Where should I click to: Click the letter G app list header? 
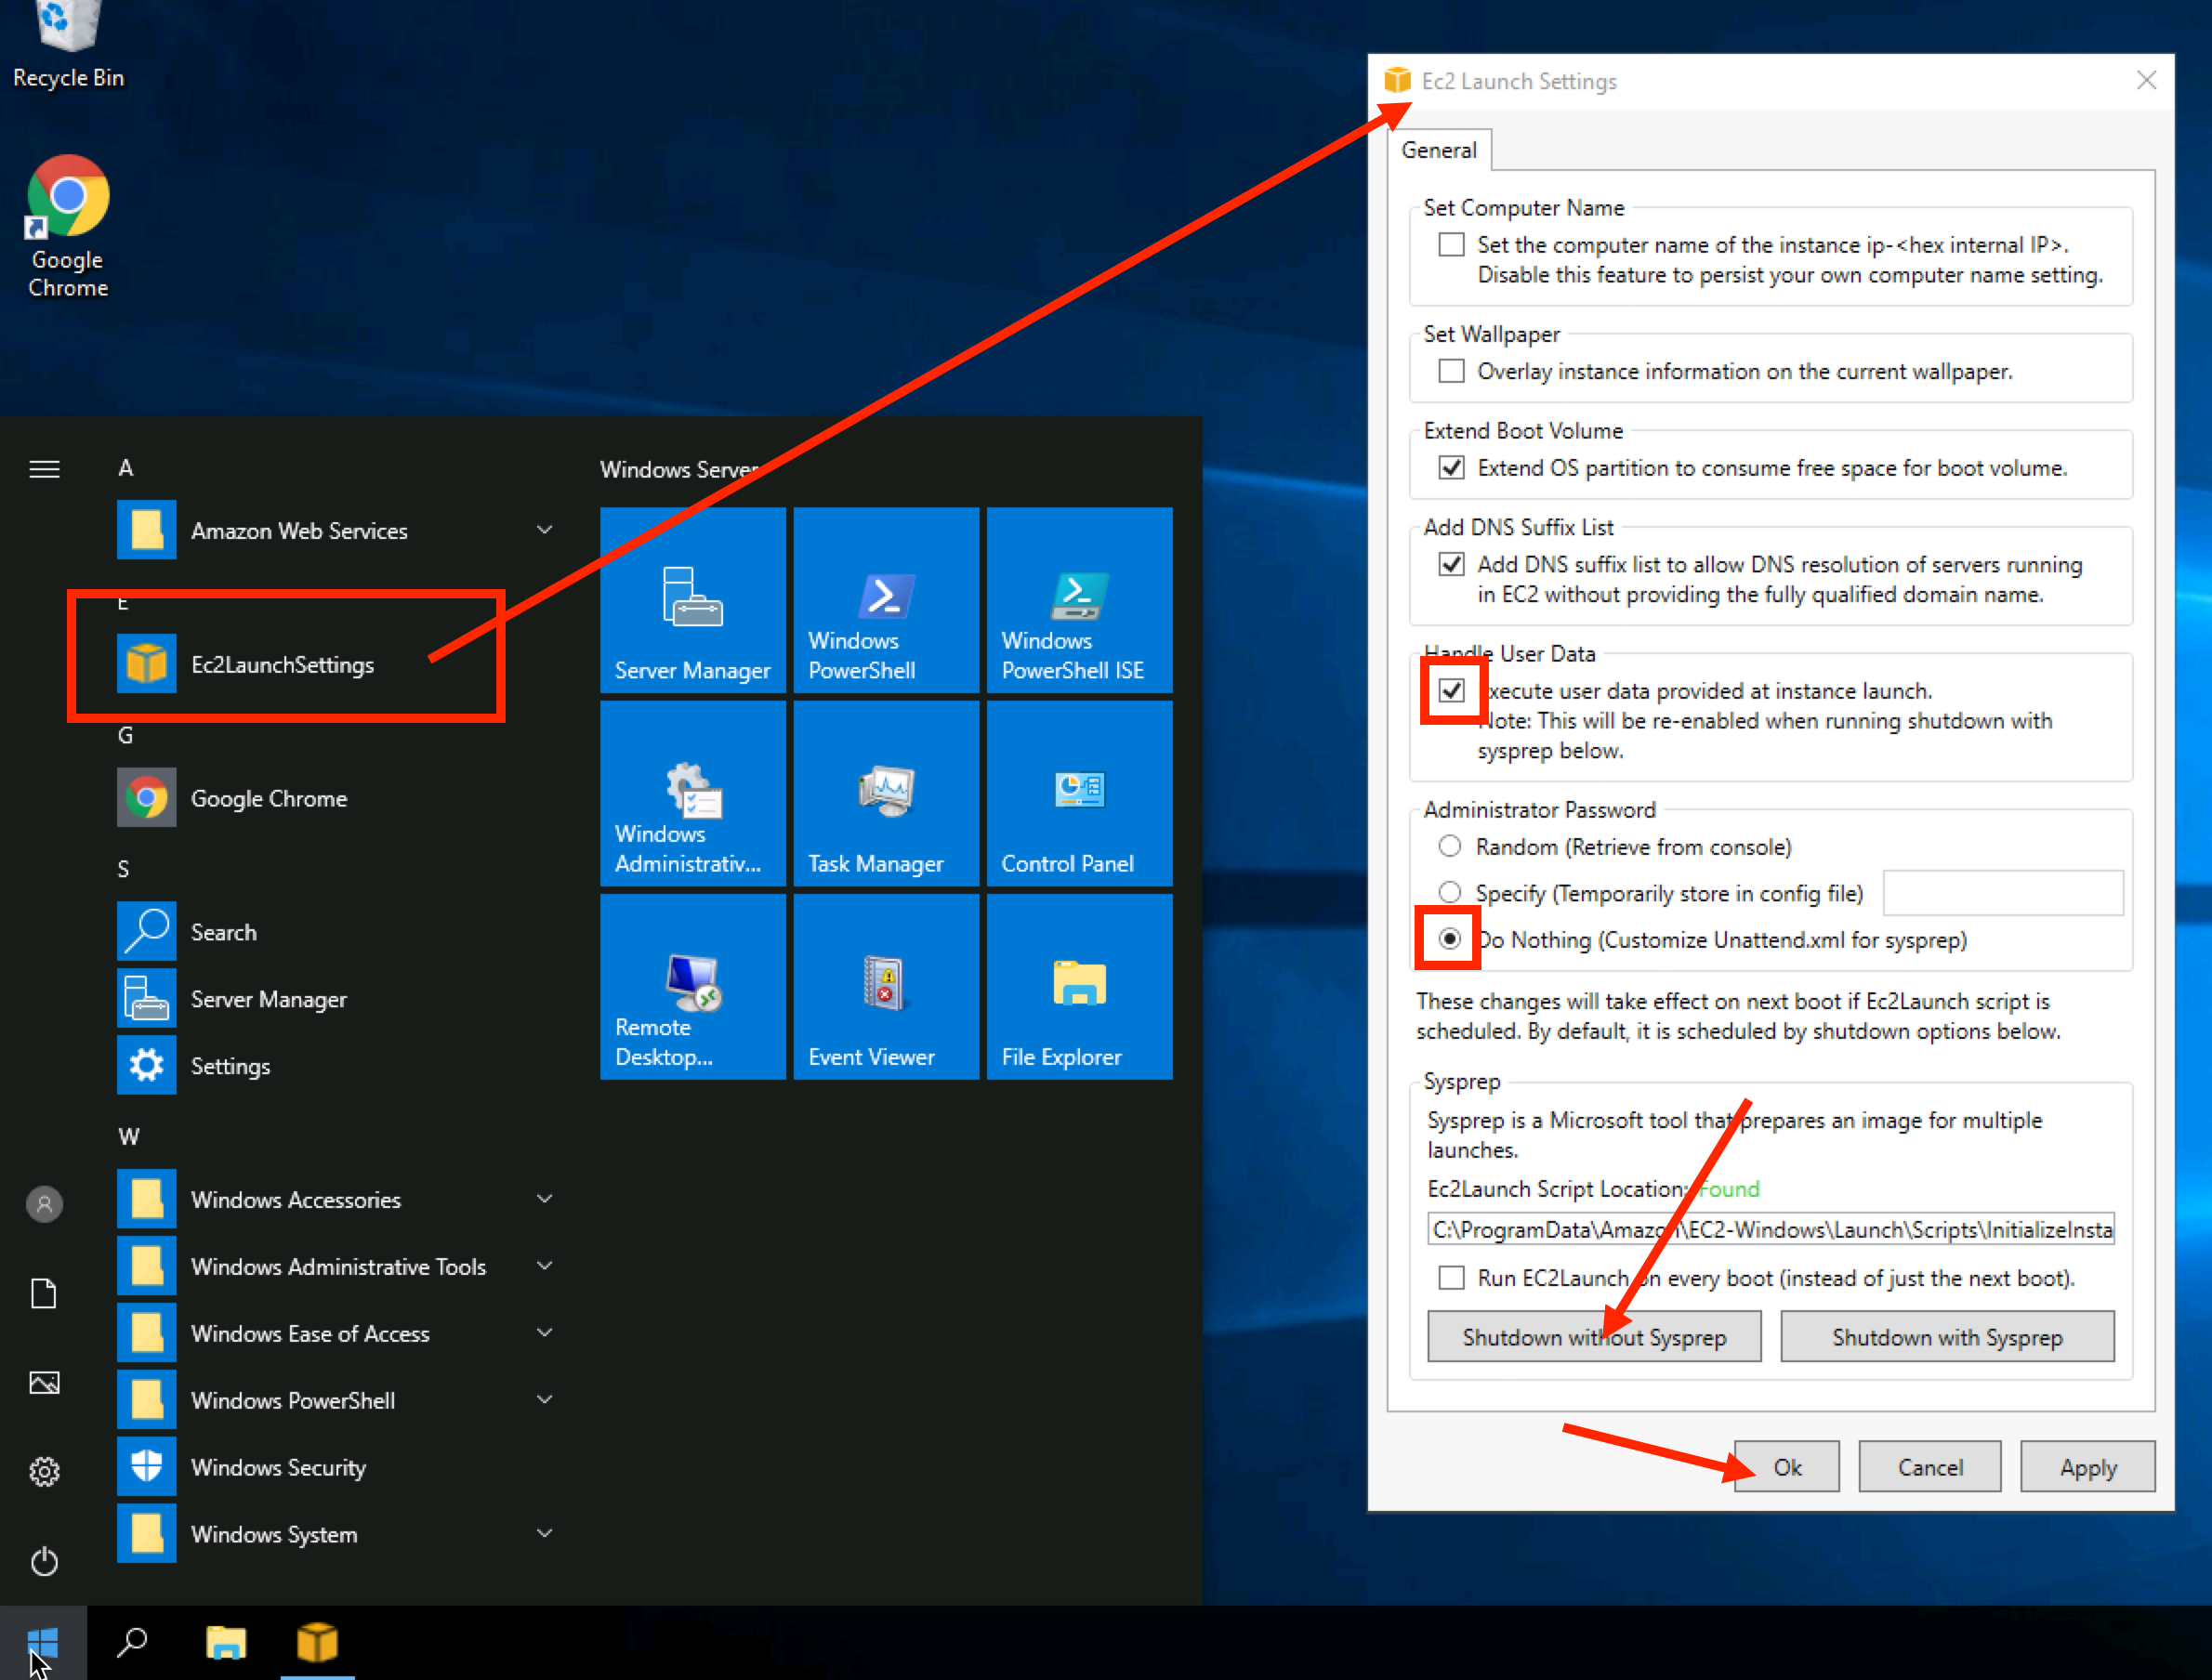126,735
